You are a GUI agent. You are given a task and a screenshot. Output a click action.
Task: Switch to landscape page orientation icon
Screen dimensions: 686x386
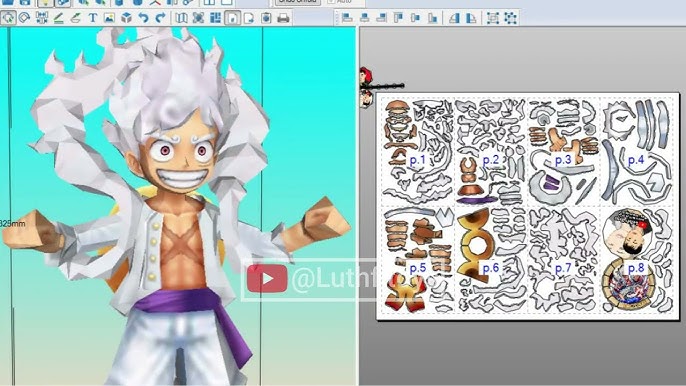pyautogui.click(x=249, y=18)
